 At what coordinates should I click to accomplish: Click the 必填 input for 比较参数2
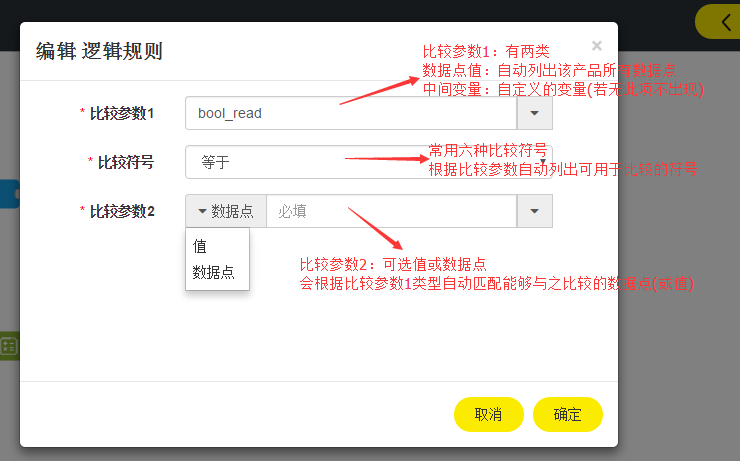[x=390, y=211]
